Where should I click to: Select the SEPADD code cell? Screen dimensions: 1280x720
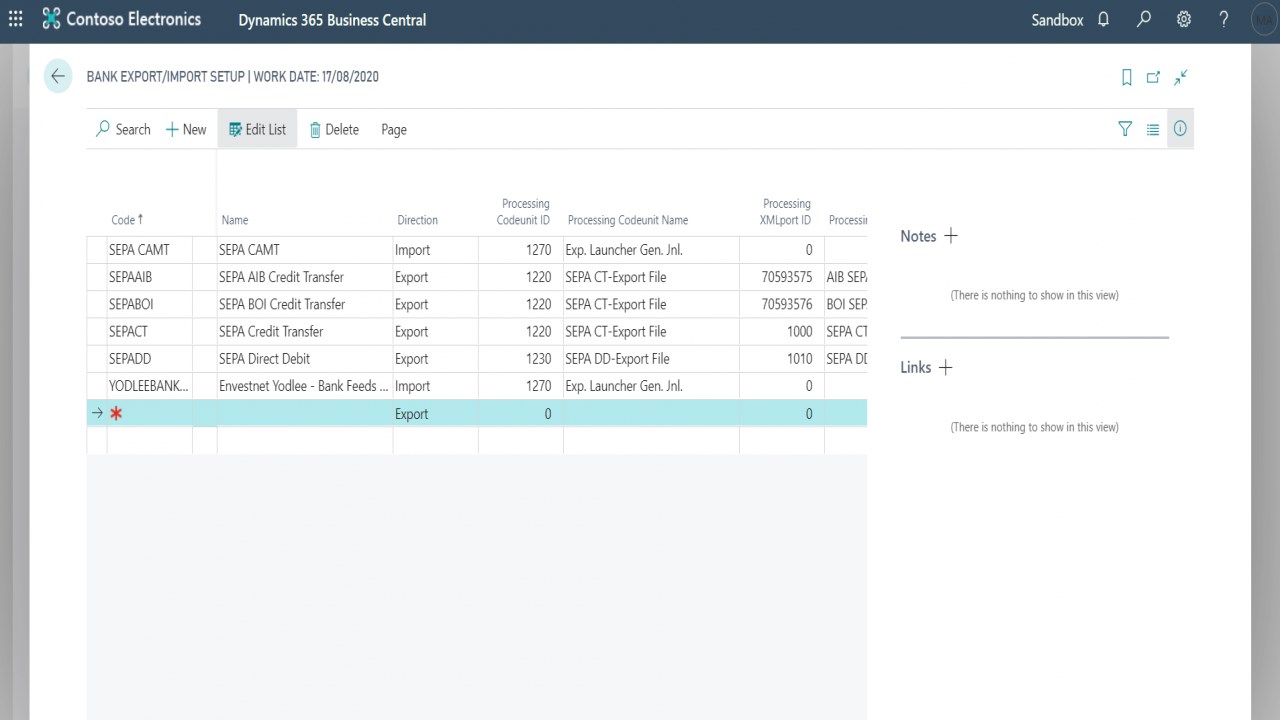pos(150,358)
